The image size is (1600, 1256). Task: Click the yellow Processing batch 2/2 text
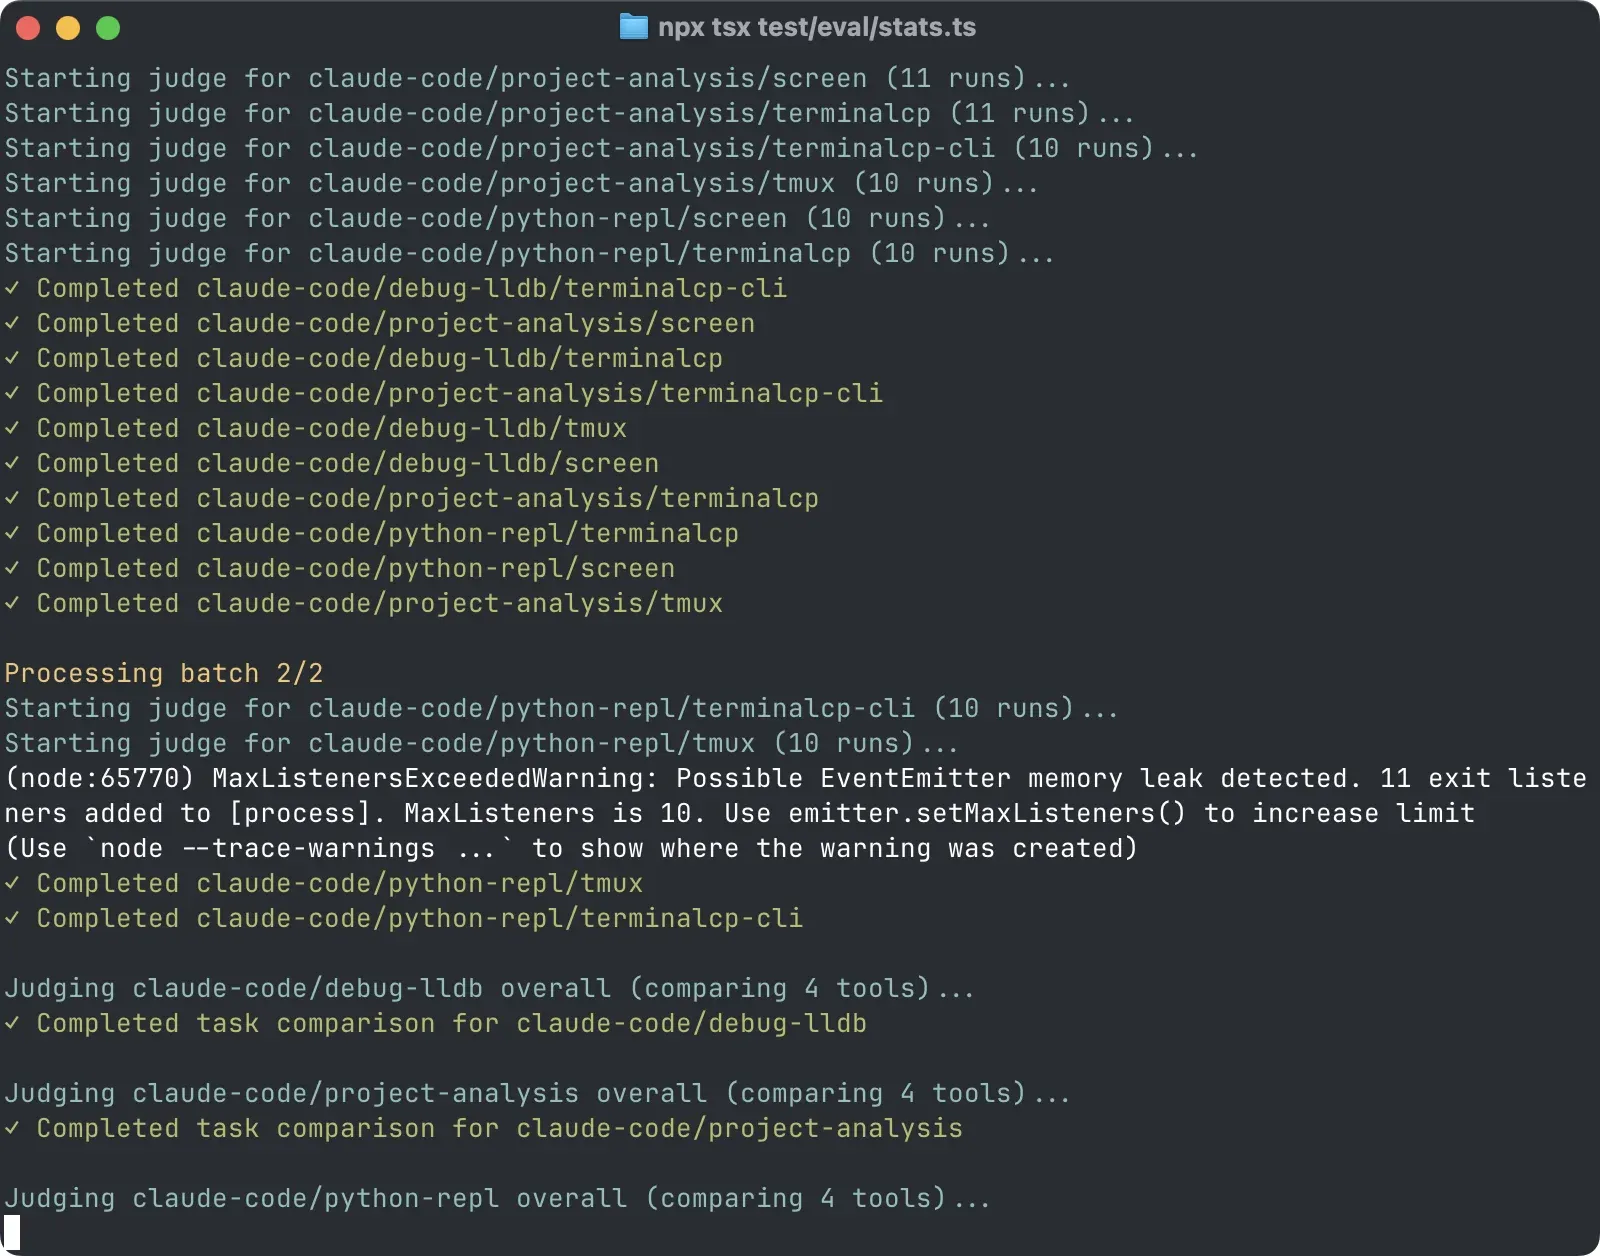tap(164, 673)
